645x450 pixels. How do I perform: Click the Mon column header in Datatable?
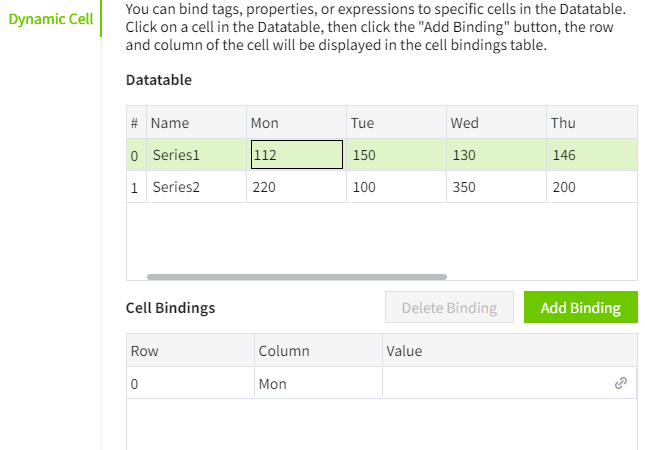[296, 123]
